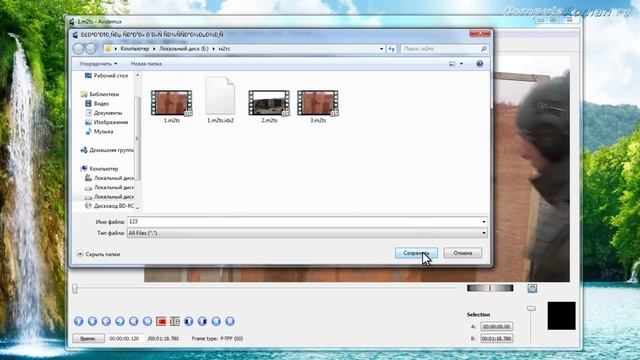Search previous black frame in Avidemux
Viewport: 640px width, 360px height.
coord(189,321)
